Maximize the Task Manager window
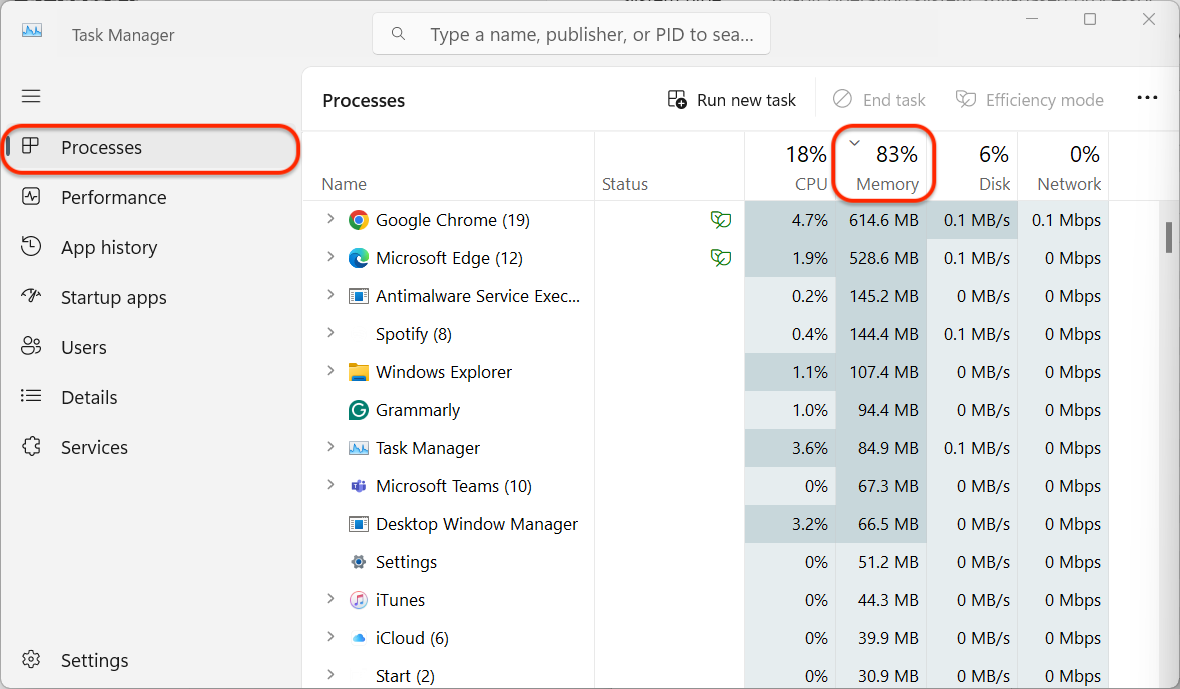Image resolution: width=1180 pixels, height=689 pixels. (1090, 19)
